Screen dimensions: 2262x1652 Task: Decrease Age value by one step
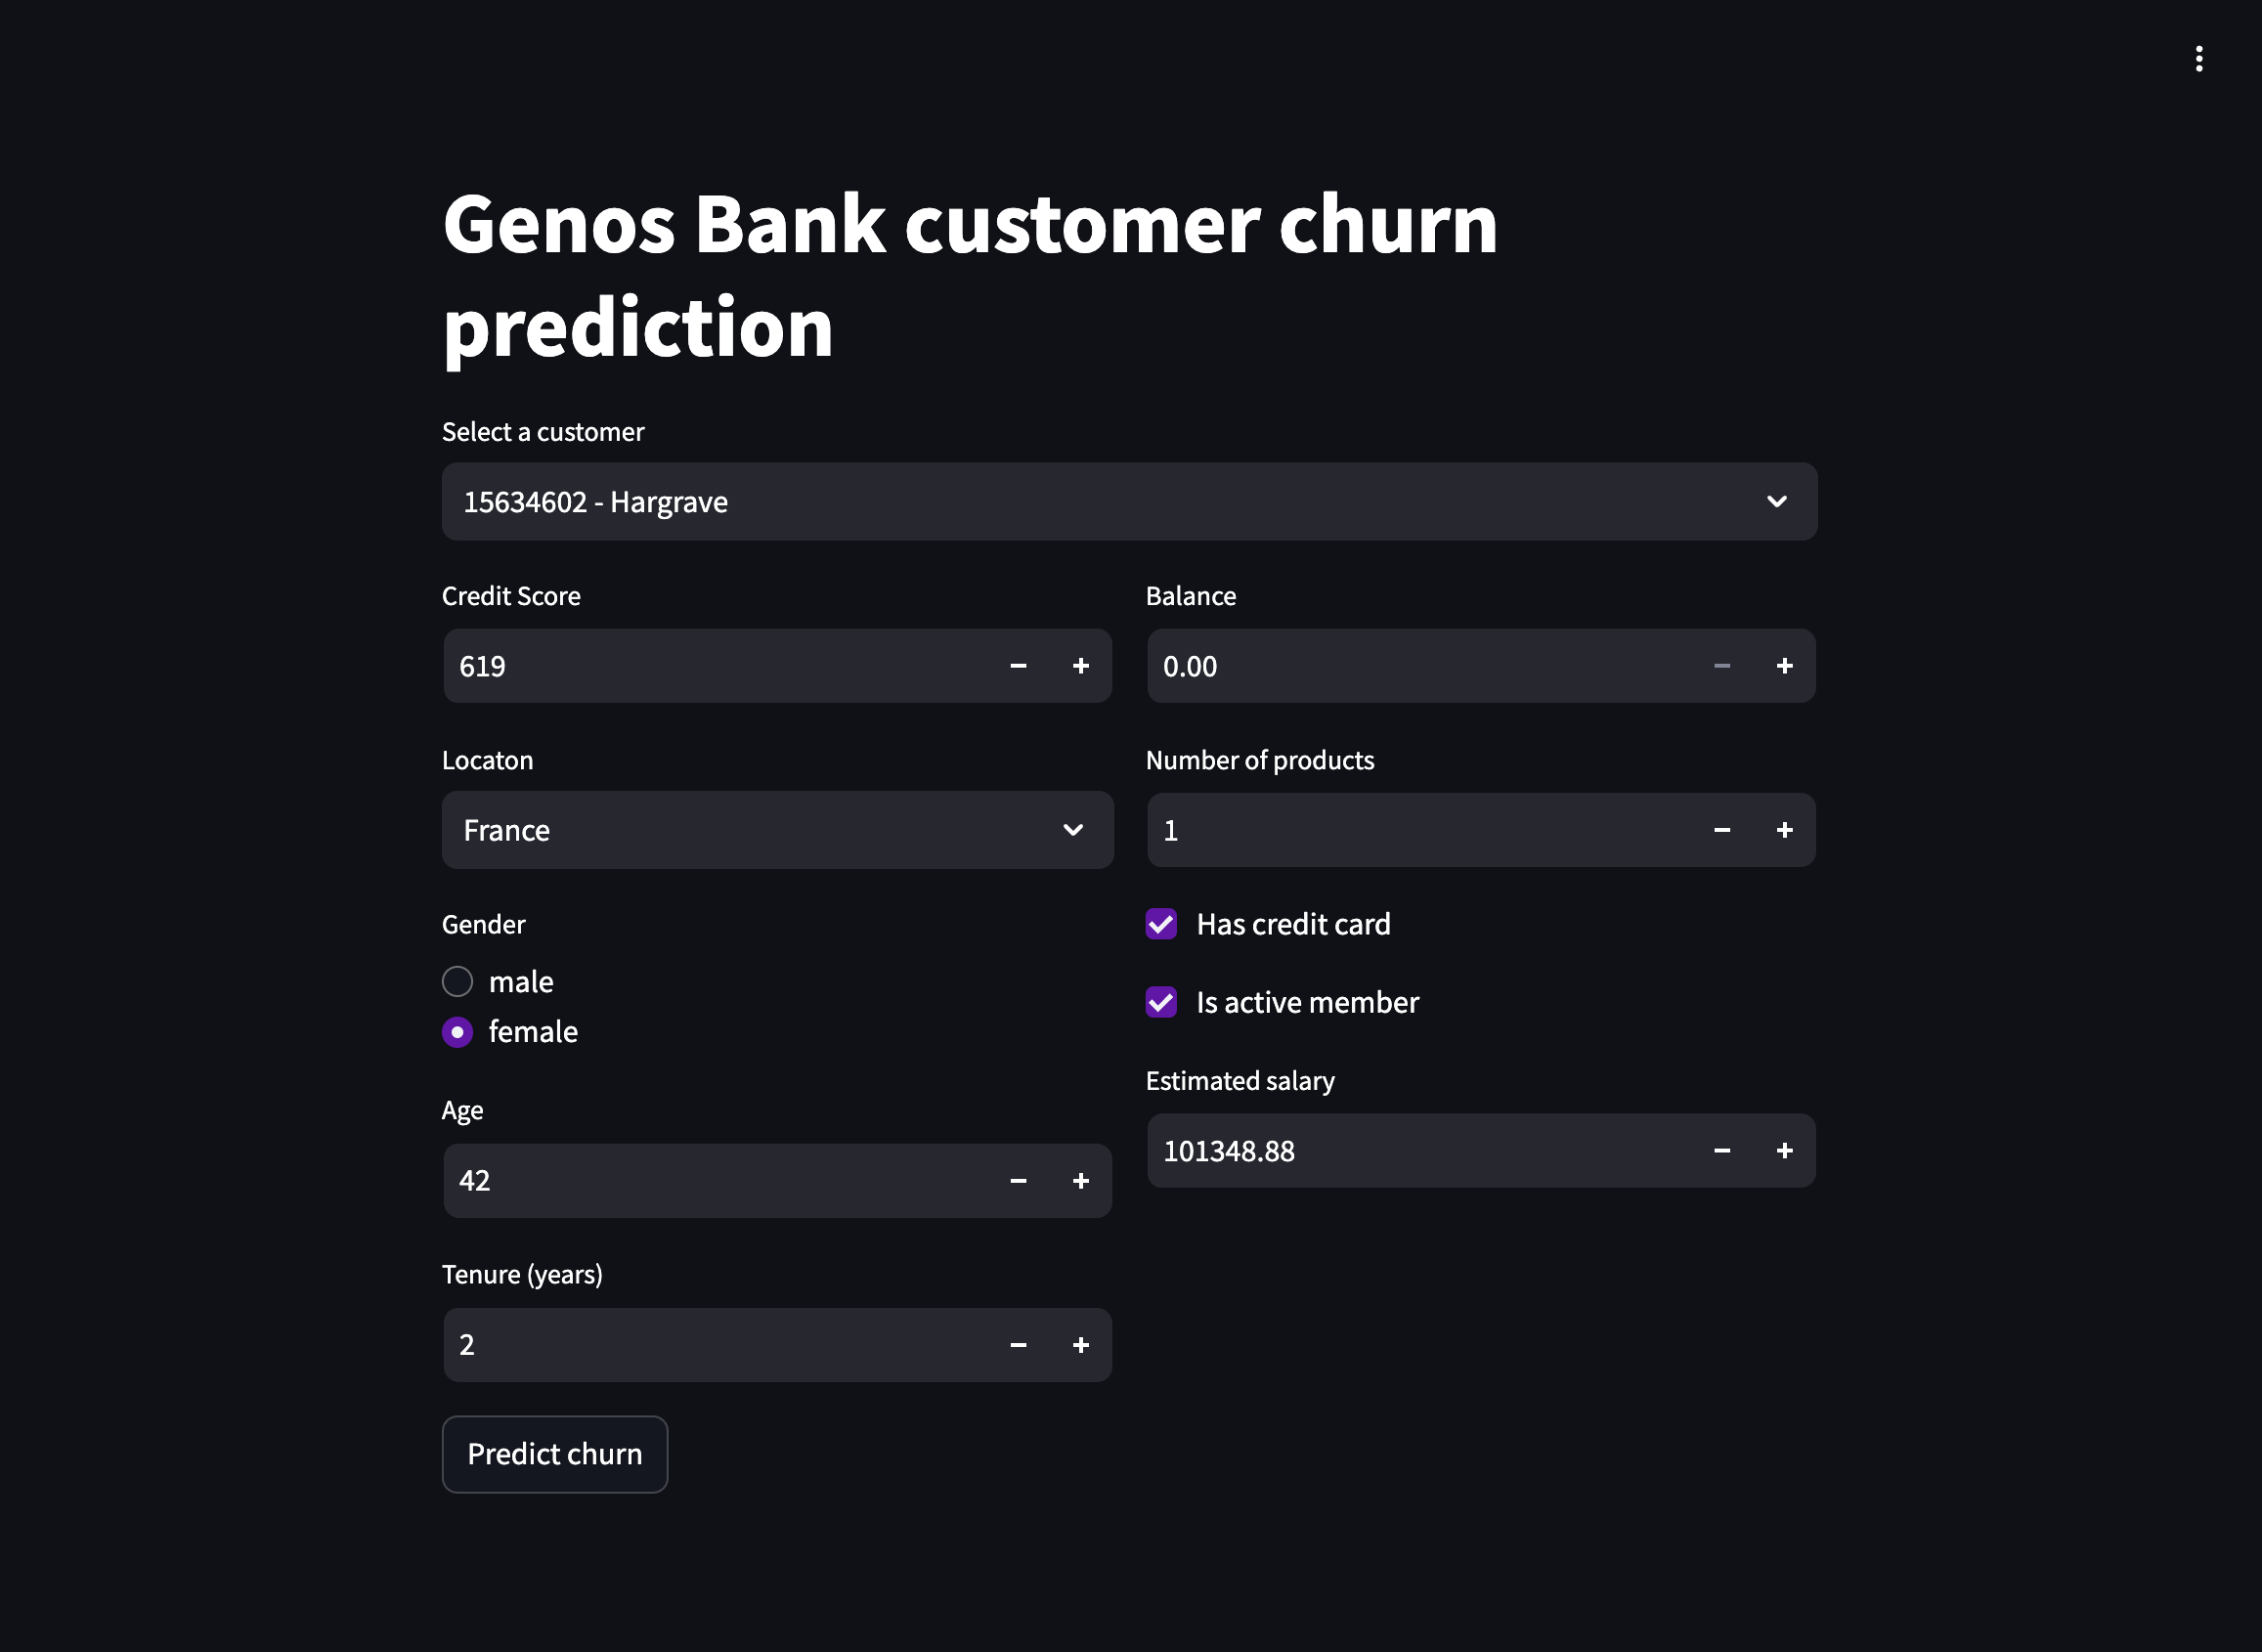coord(1018,1180)
